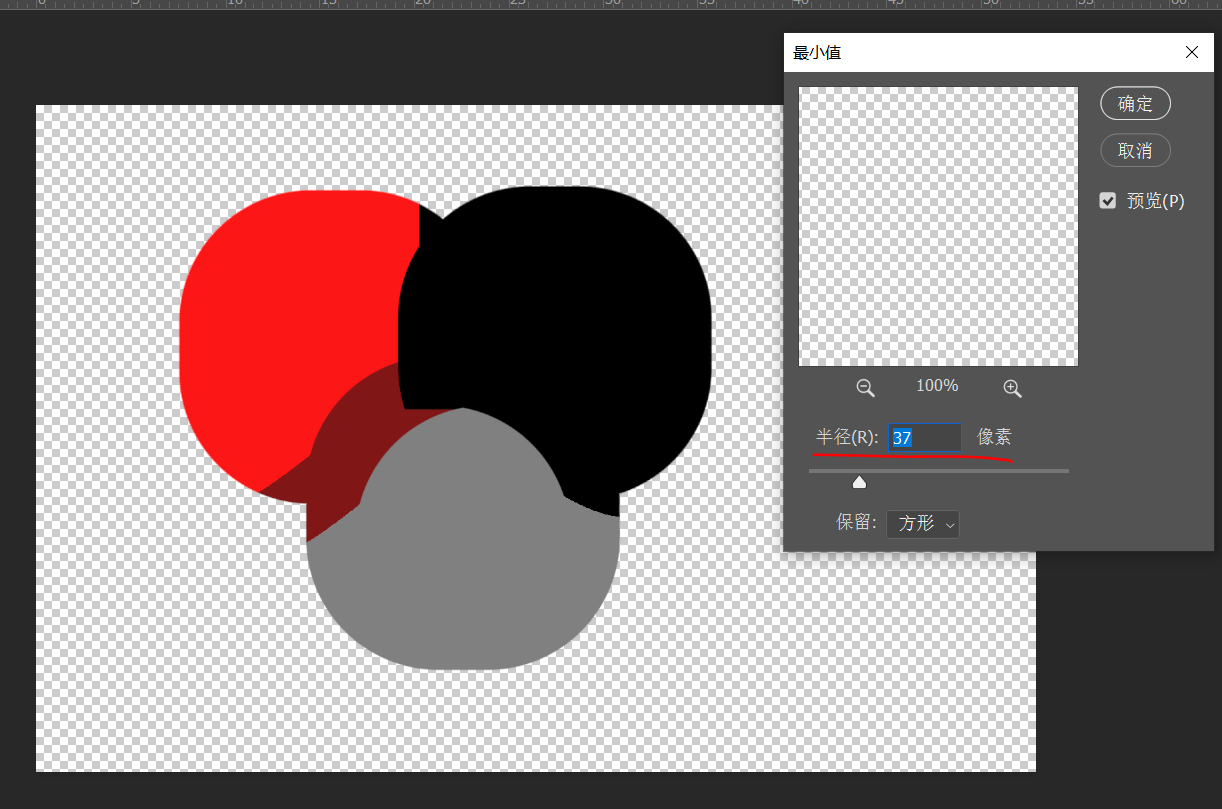Click the radius slider track right end
Image resolution: width=1222 pixels, height=809 pixels.
1064,470
